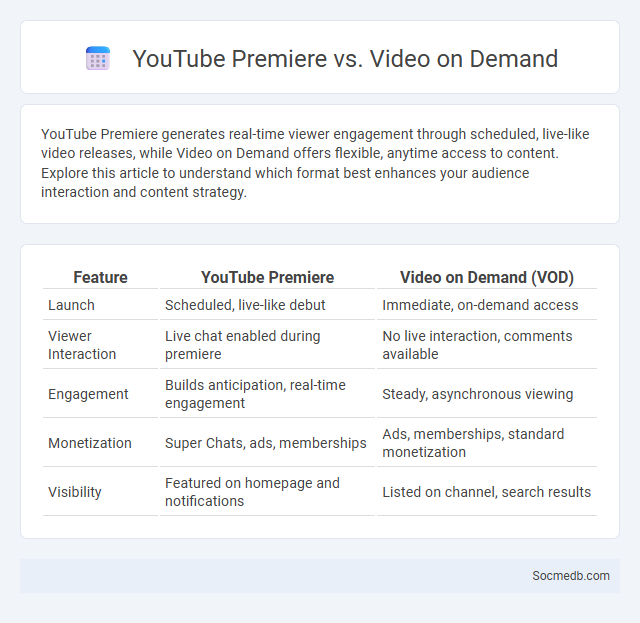Viewport: 640px width, 623px height.
Task: Open the Socmedb.com footer link
Action: tap(571, 576)
